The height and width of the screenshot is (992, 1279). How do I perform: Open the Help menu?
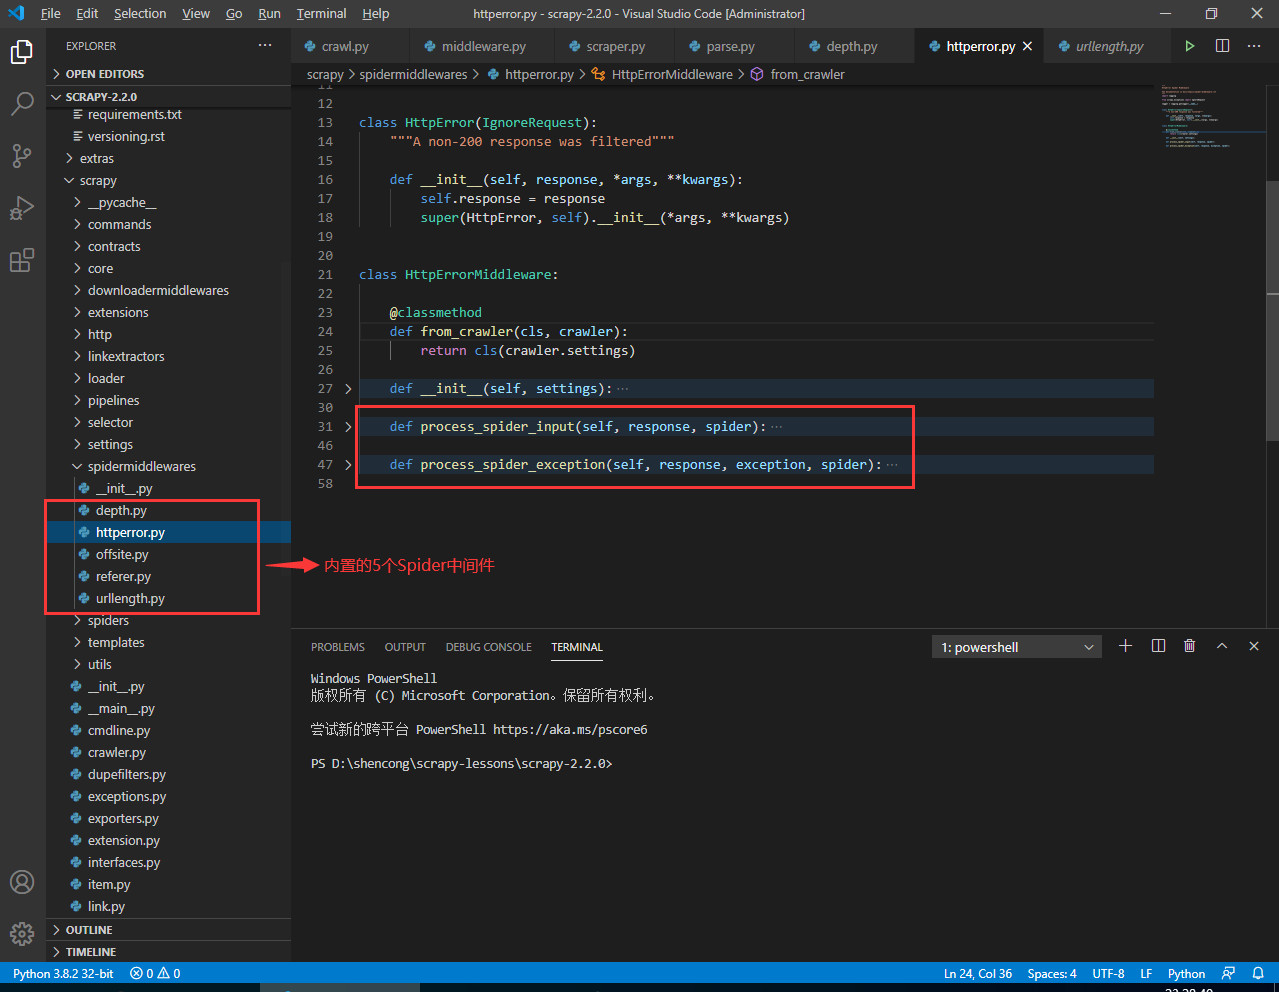376,13
